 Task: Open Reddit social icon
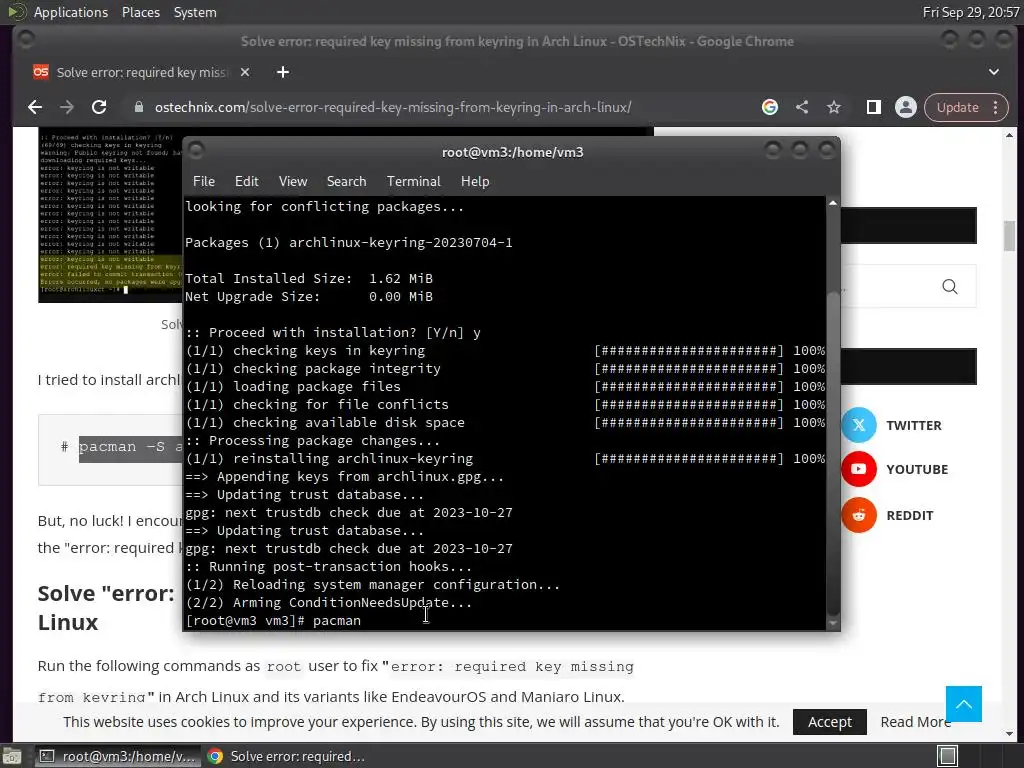(x=859, y=515)
